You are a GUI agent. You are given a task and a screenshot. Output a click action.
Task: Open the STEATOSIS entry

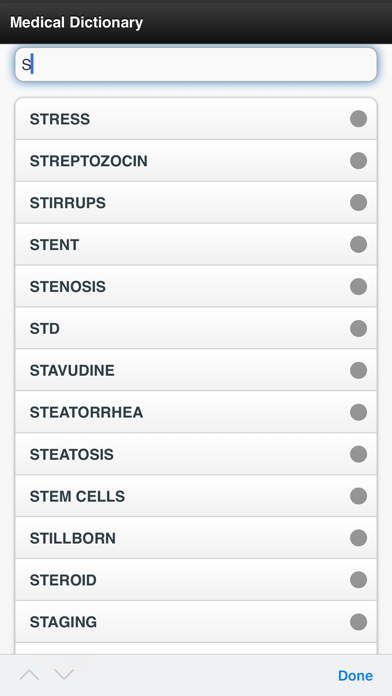coord(196,454)
